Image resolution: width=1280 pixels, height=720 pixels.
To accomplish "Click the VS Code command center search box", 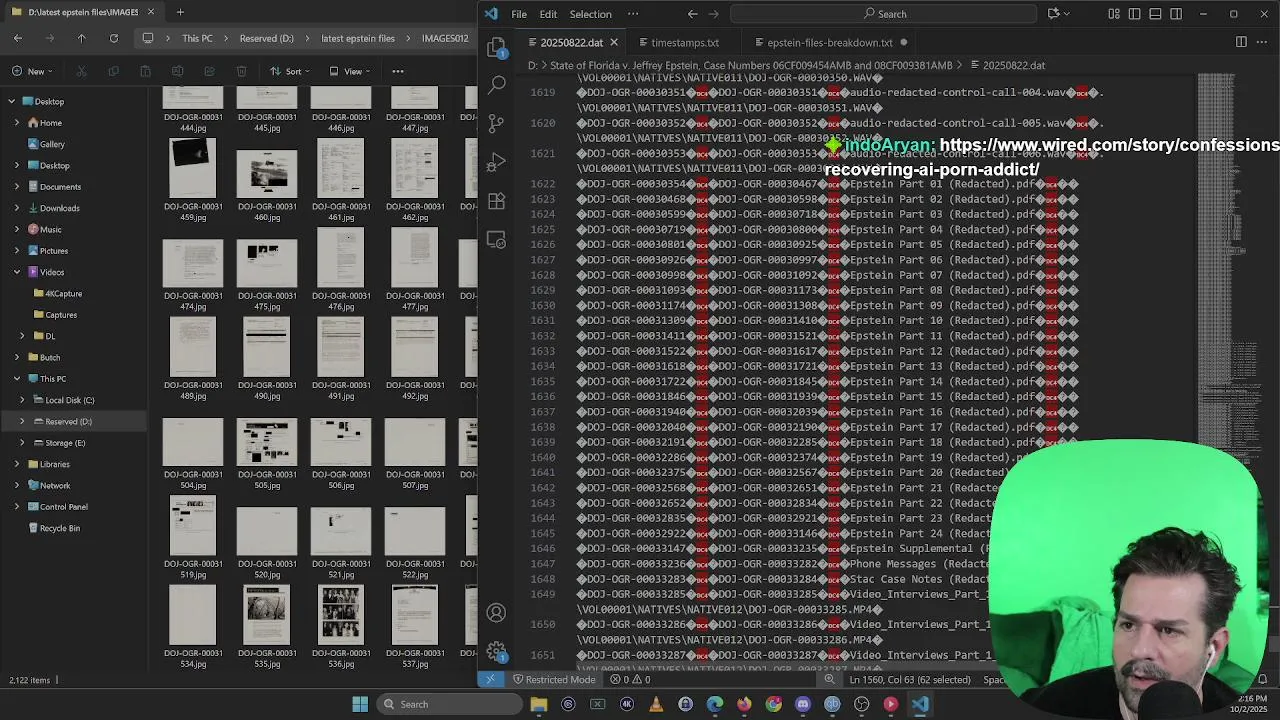I will pyautogui.click(x=885, y=14).
